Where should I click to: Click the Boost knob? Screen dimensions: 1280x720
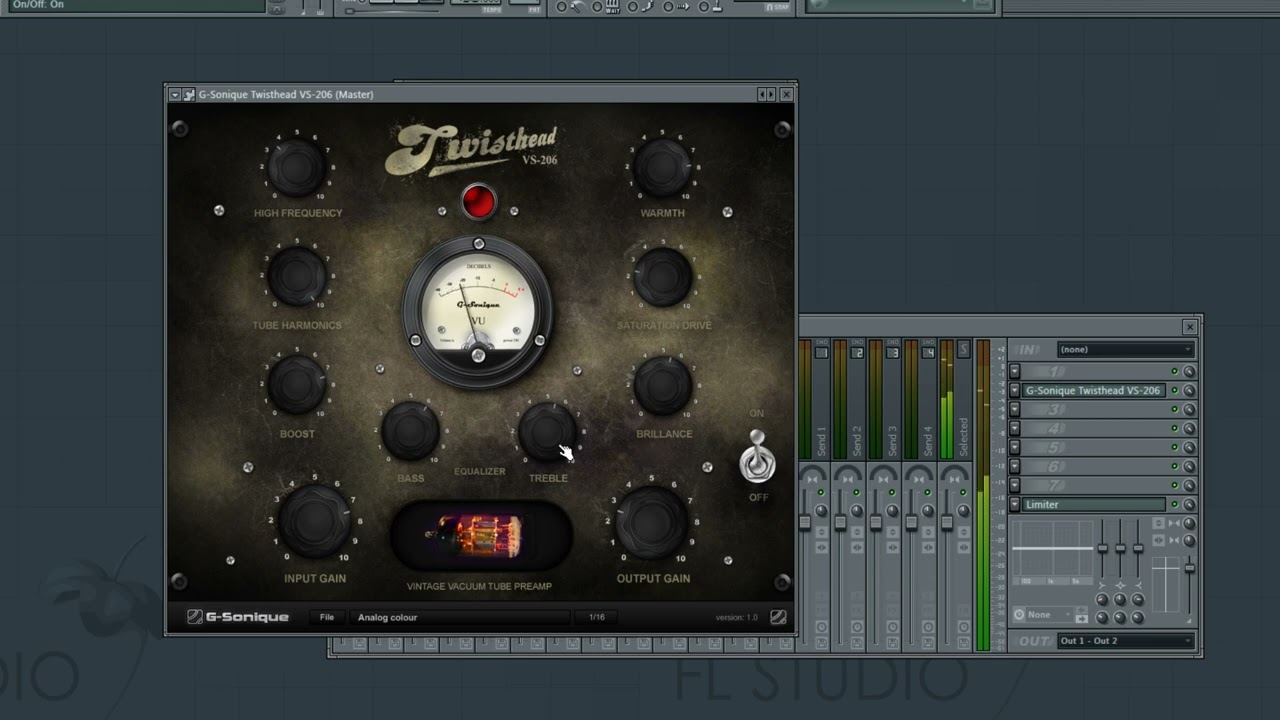[x=297, y=385]
